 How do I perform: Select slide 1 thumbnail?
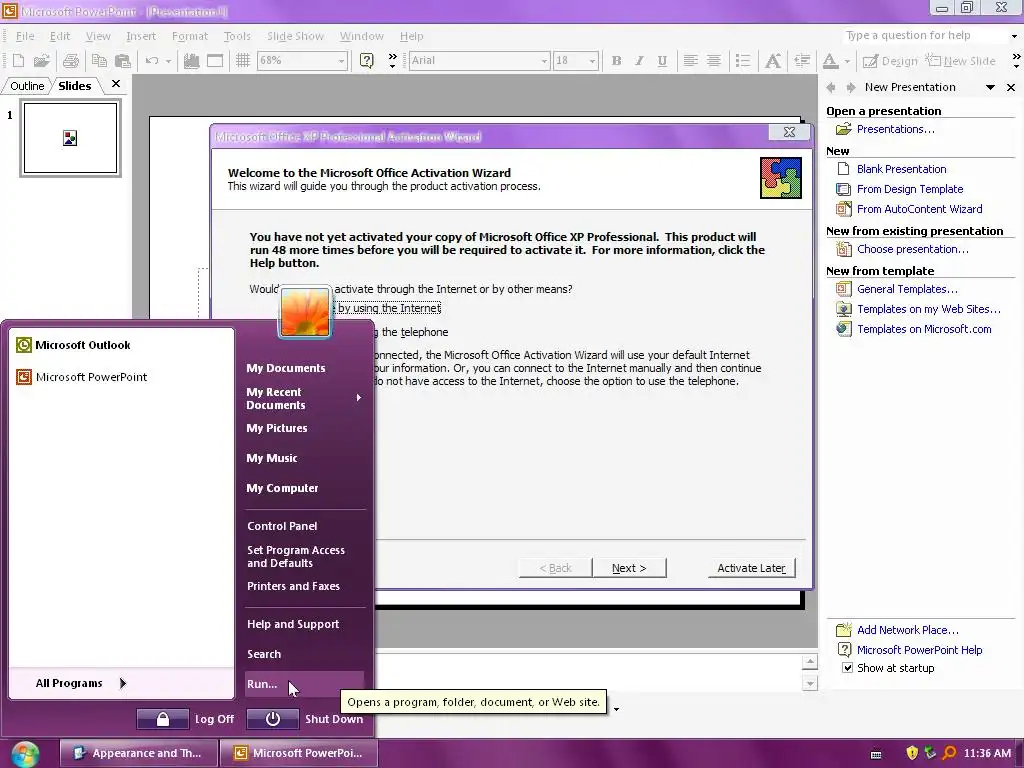click(x=71, y=138)
